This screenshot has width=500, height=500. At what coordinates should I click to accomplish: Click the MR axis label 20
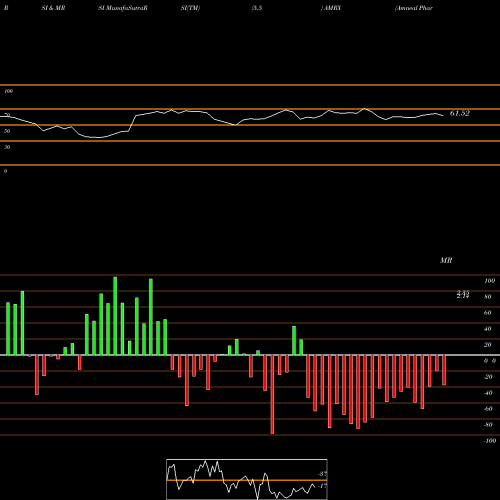coord(488,345)
